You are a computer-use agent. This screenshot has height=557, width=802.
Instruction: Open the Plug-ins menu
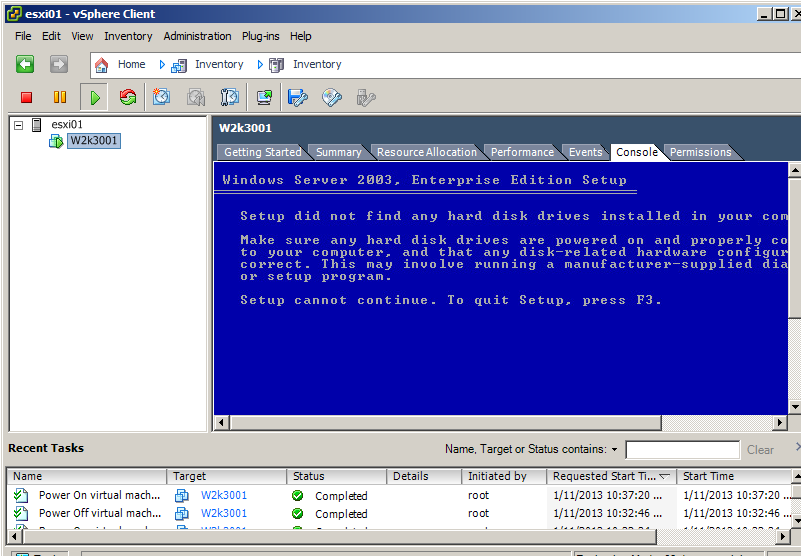pyautogui.click(x=261, y=36)
